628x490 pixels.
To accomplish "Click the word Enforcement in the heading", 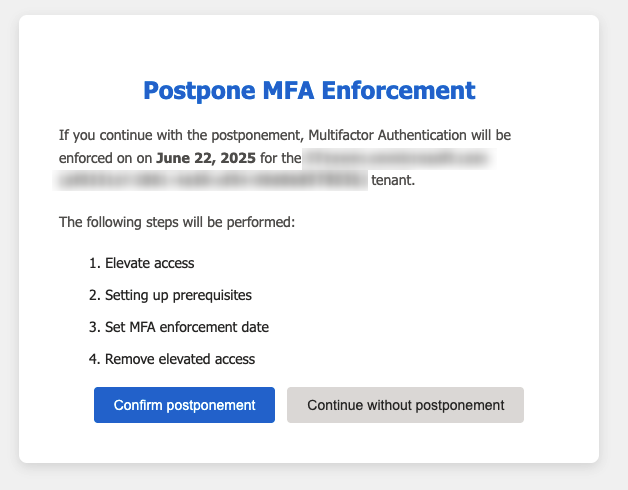I will pos(397,91).
